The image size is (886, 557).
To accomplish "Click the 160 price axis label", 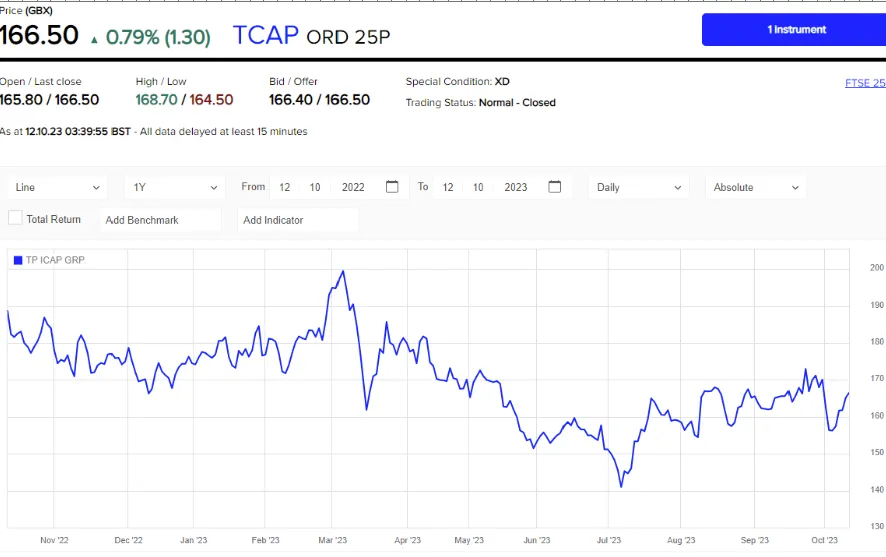I will (877, 415).
